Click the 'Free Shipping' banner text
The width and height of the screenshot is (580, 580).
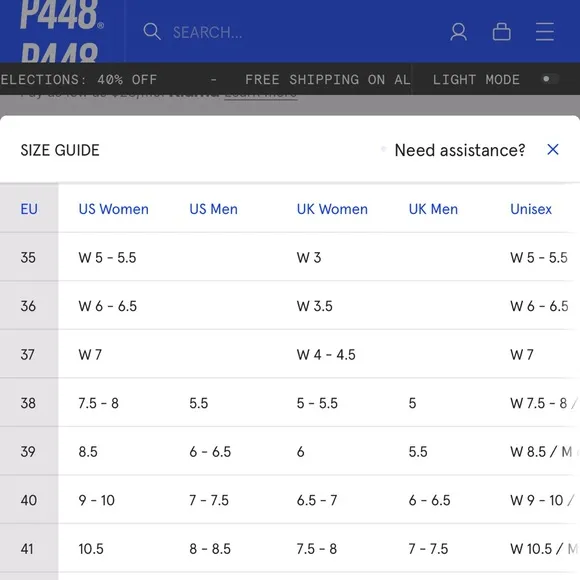(328, 80)
